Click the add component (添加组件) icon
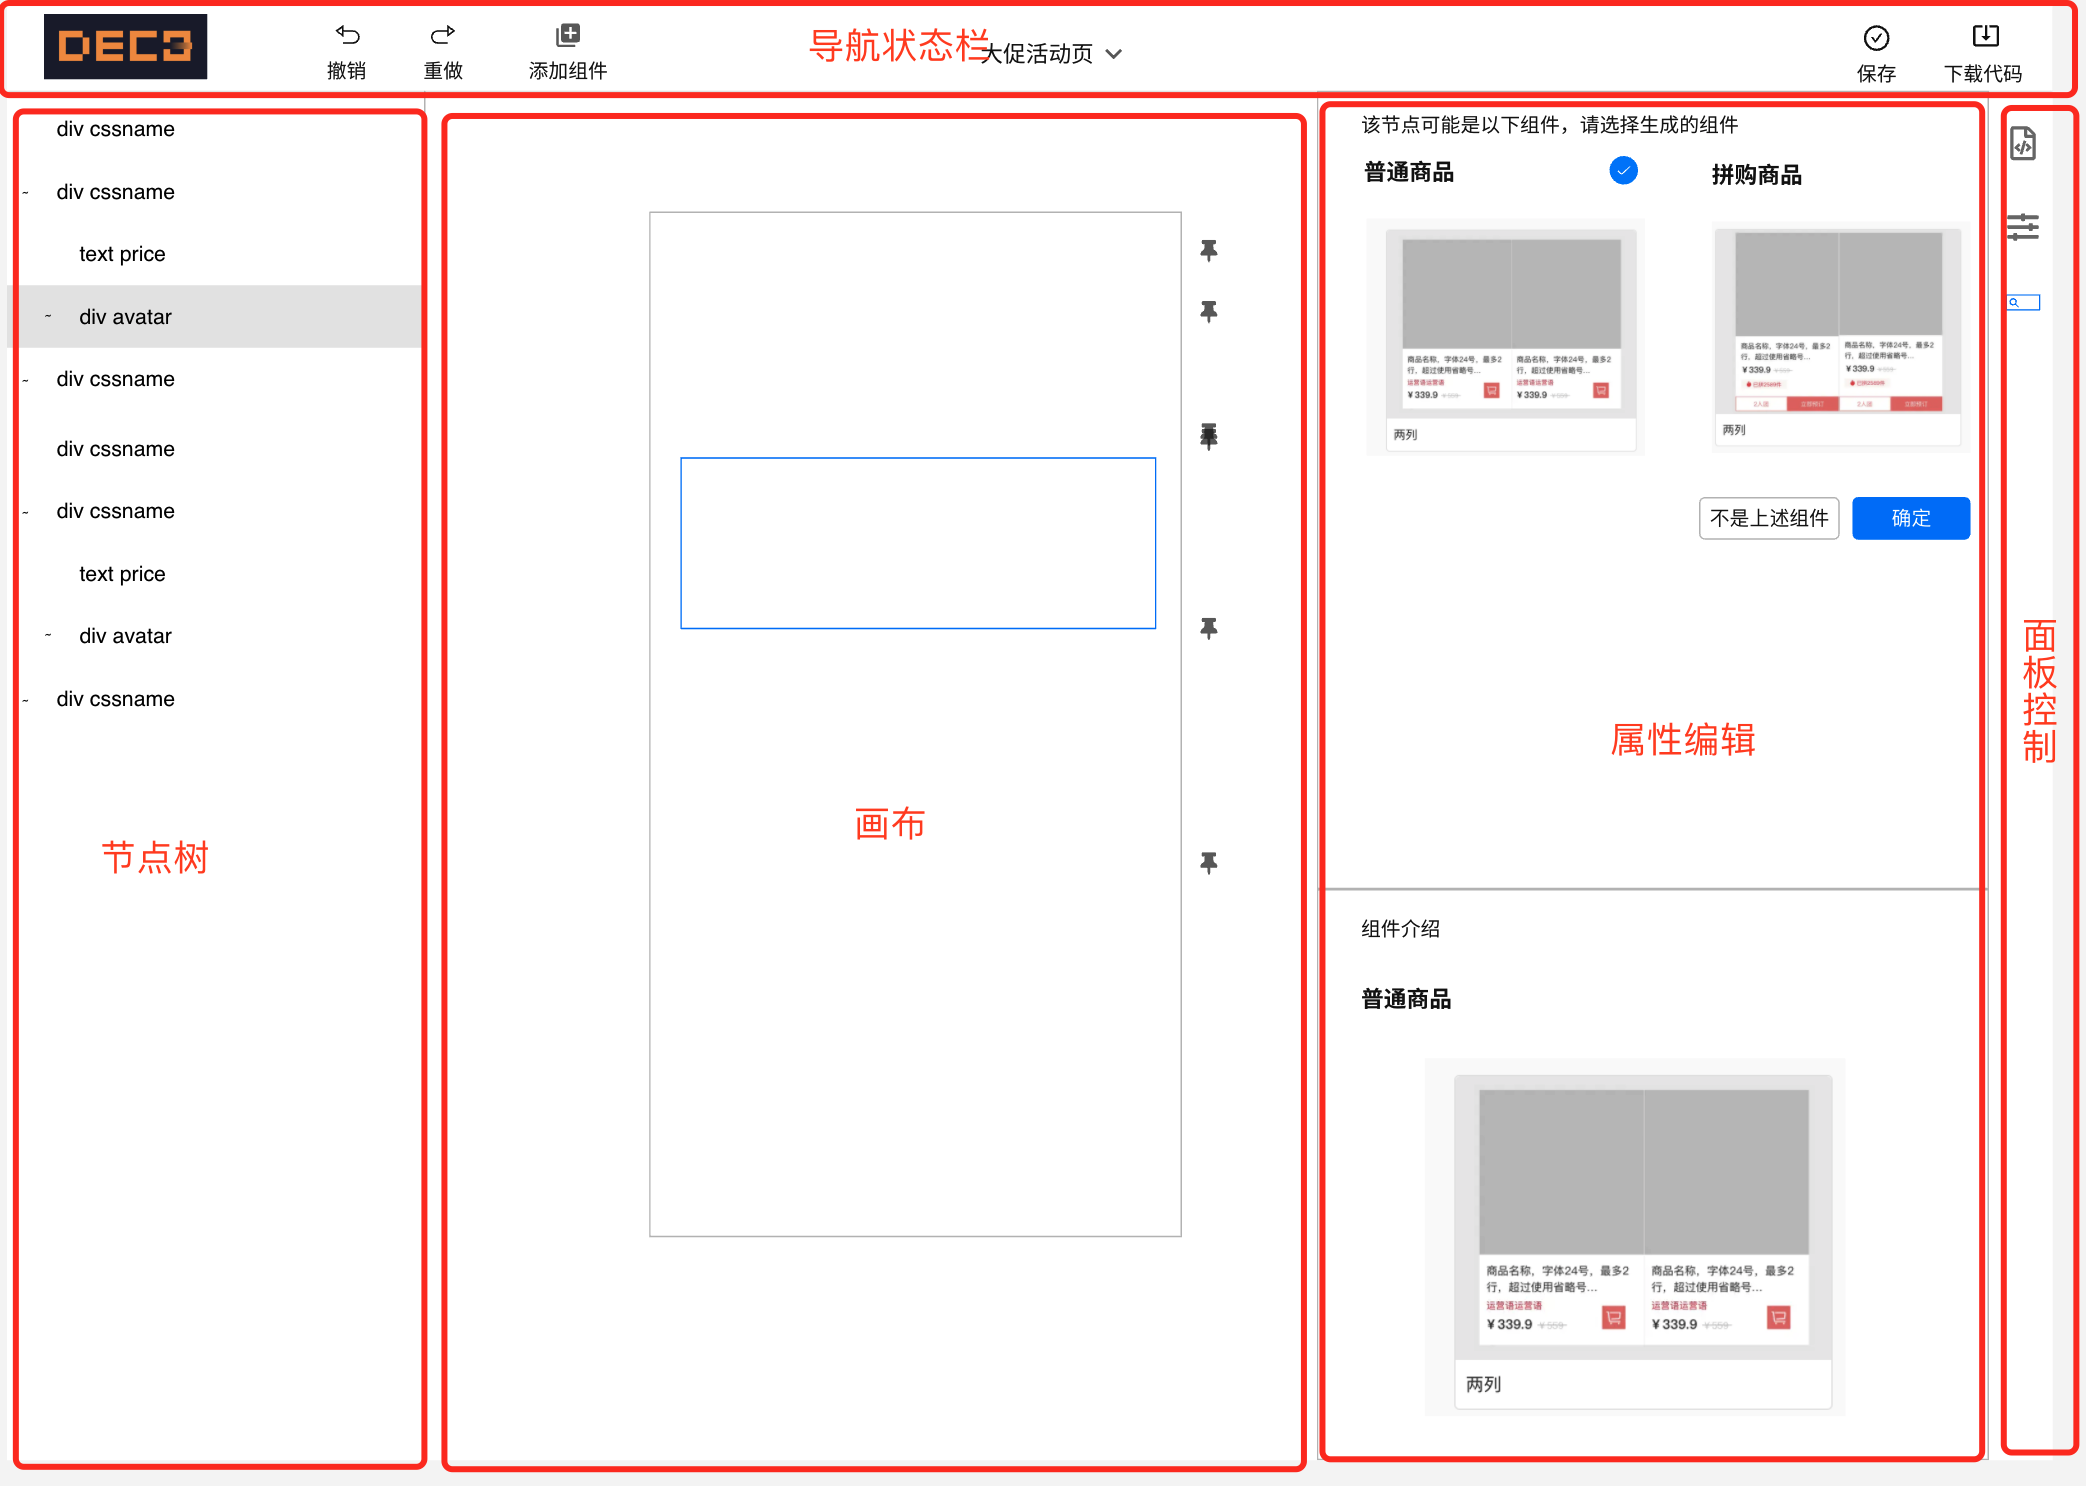This screenshot has width=2086, height=1486. (x=567, y=36)
